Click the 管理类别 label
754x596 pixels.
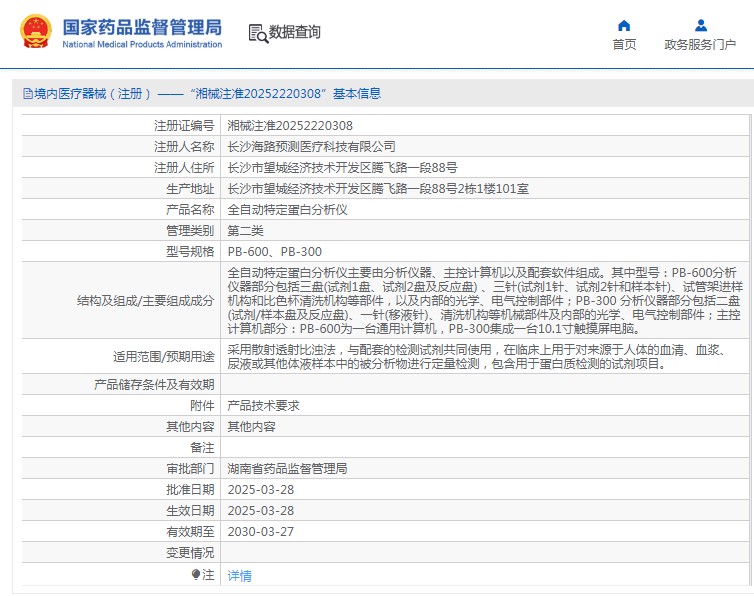coord(190,231)
